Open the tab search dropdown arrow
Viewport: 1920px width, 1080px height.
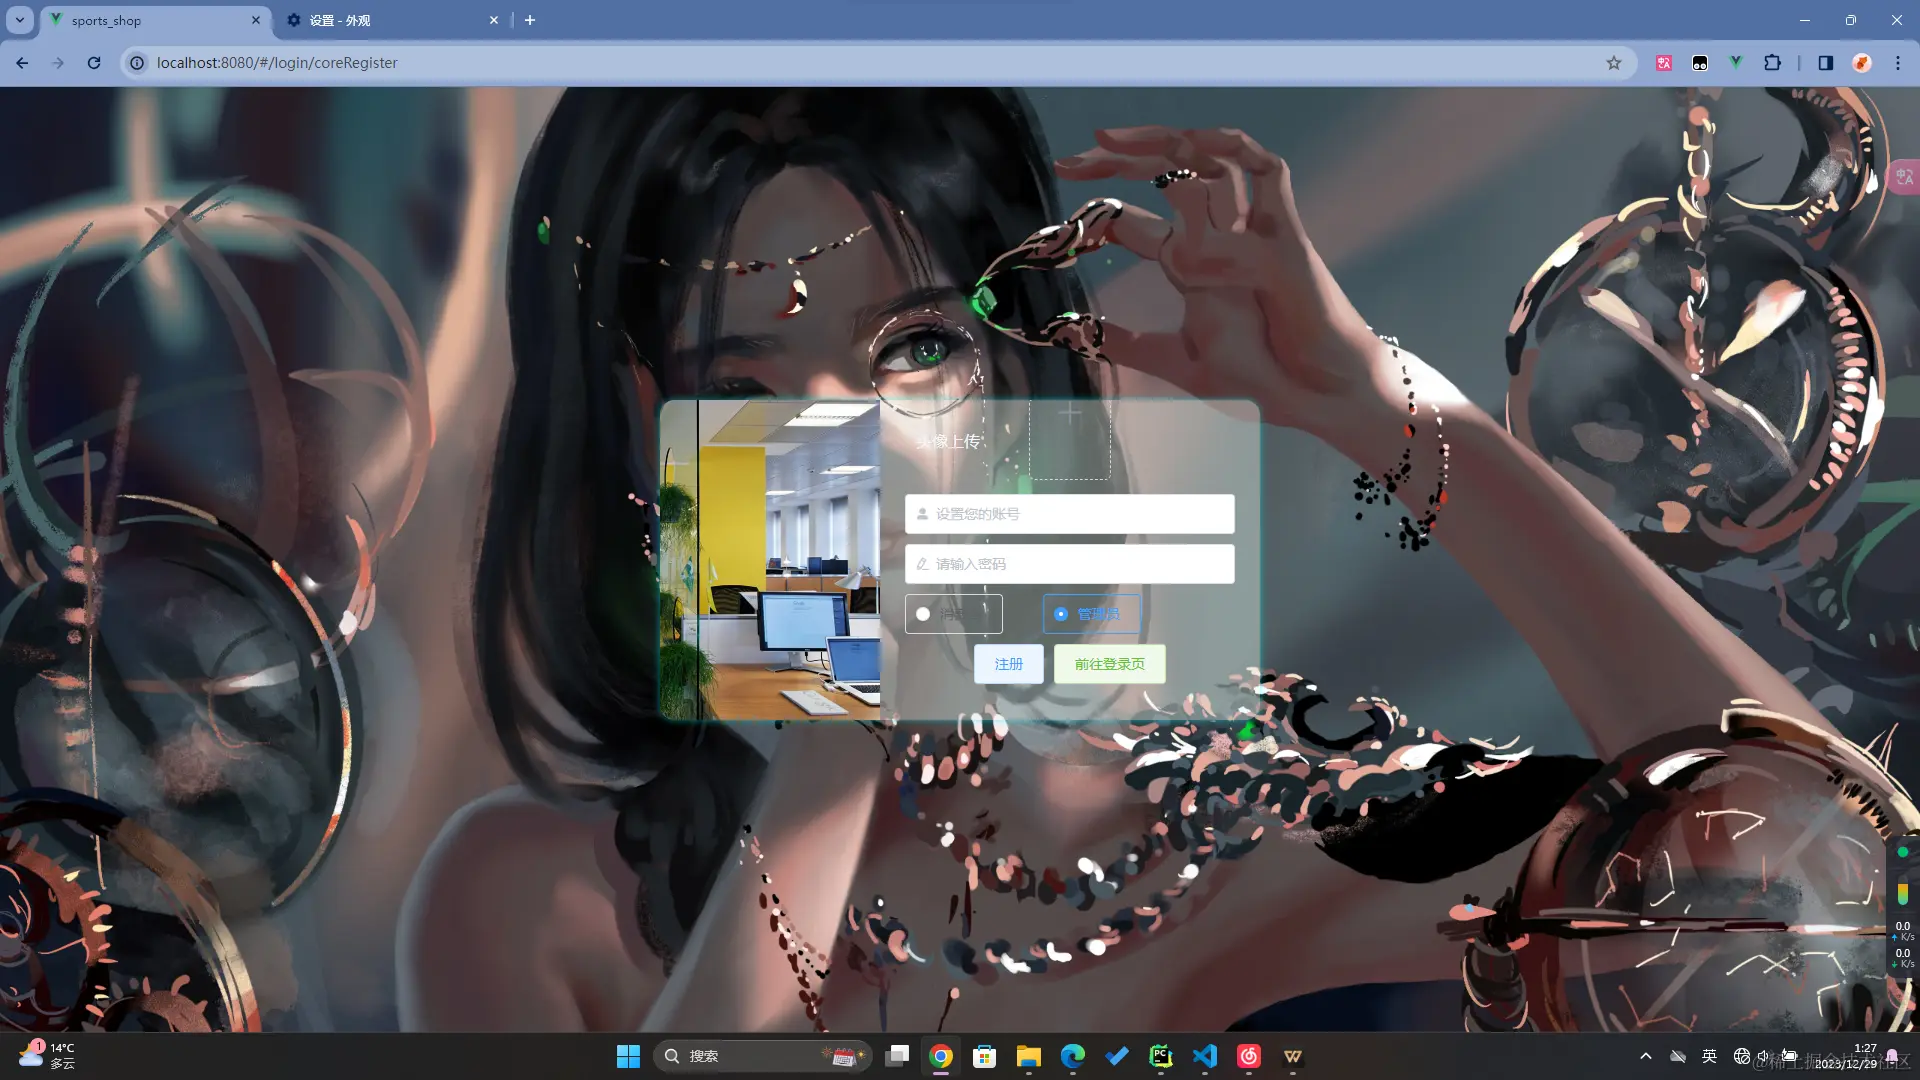tap(20, 20)
